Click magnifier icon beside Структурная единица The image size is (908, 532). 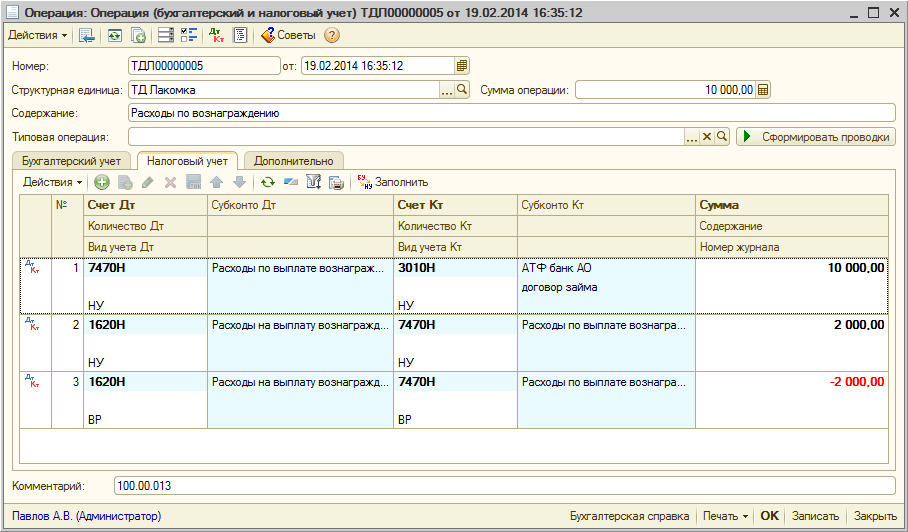coord(462,90)
